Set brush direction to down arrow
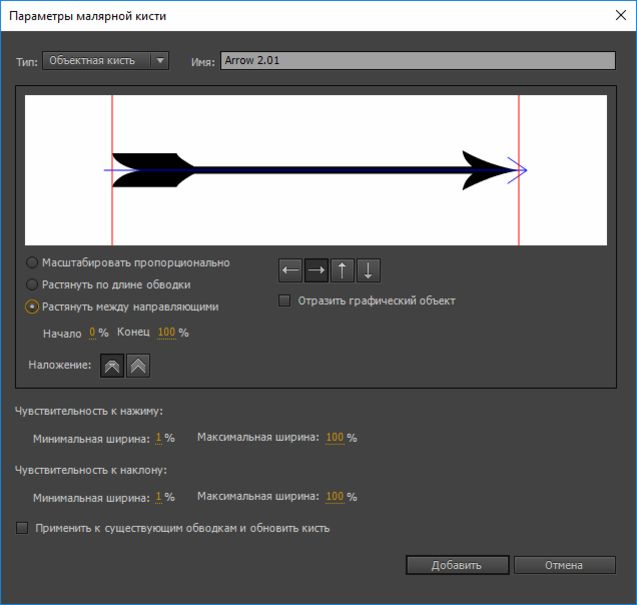This screenshot has height=605, width=637. (x=368, y=270)
